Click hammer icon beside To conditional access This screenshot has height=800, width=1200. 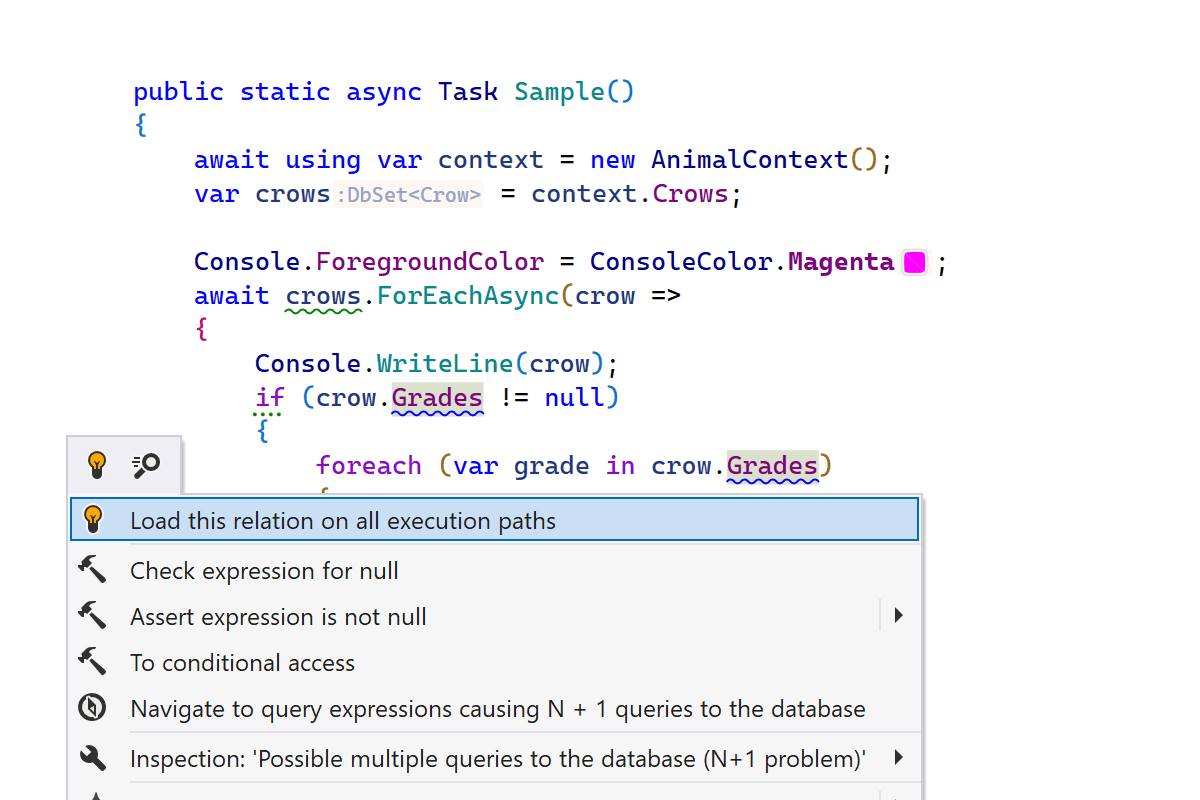tap(92, 662)
